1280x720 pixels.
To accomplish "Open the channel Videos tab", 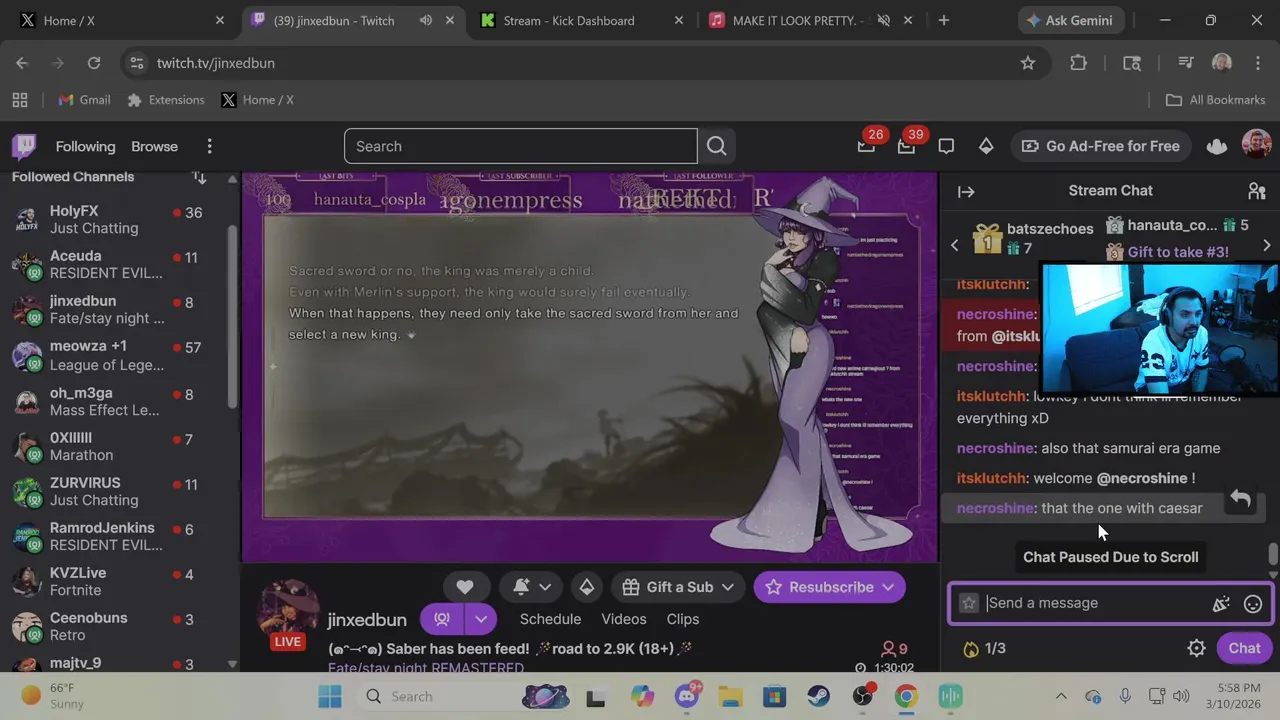I will 623,619.
